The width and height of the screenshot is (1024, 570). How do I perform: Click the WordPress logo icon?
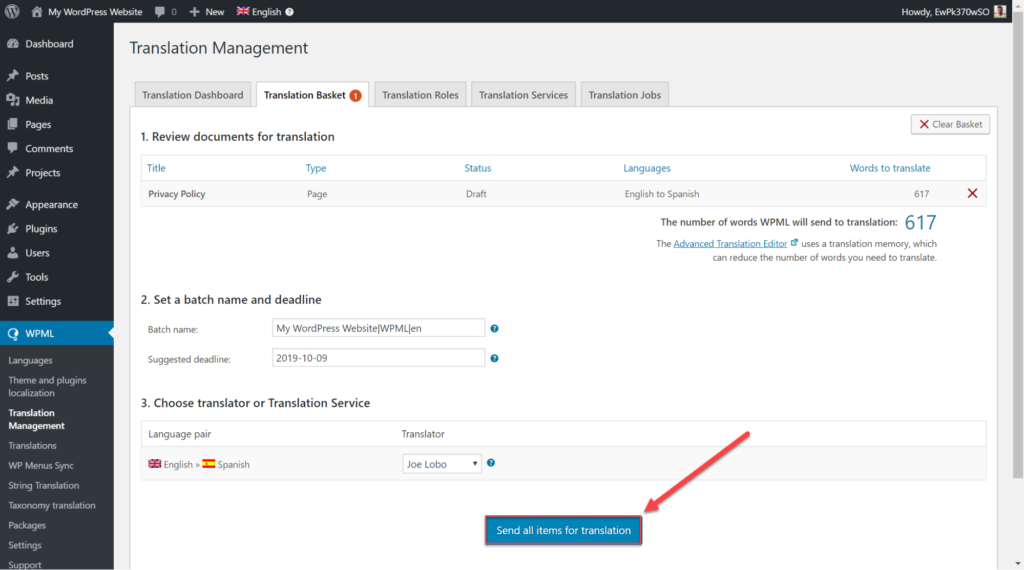[12, 11]
